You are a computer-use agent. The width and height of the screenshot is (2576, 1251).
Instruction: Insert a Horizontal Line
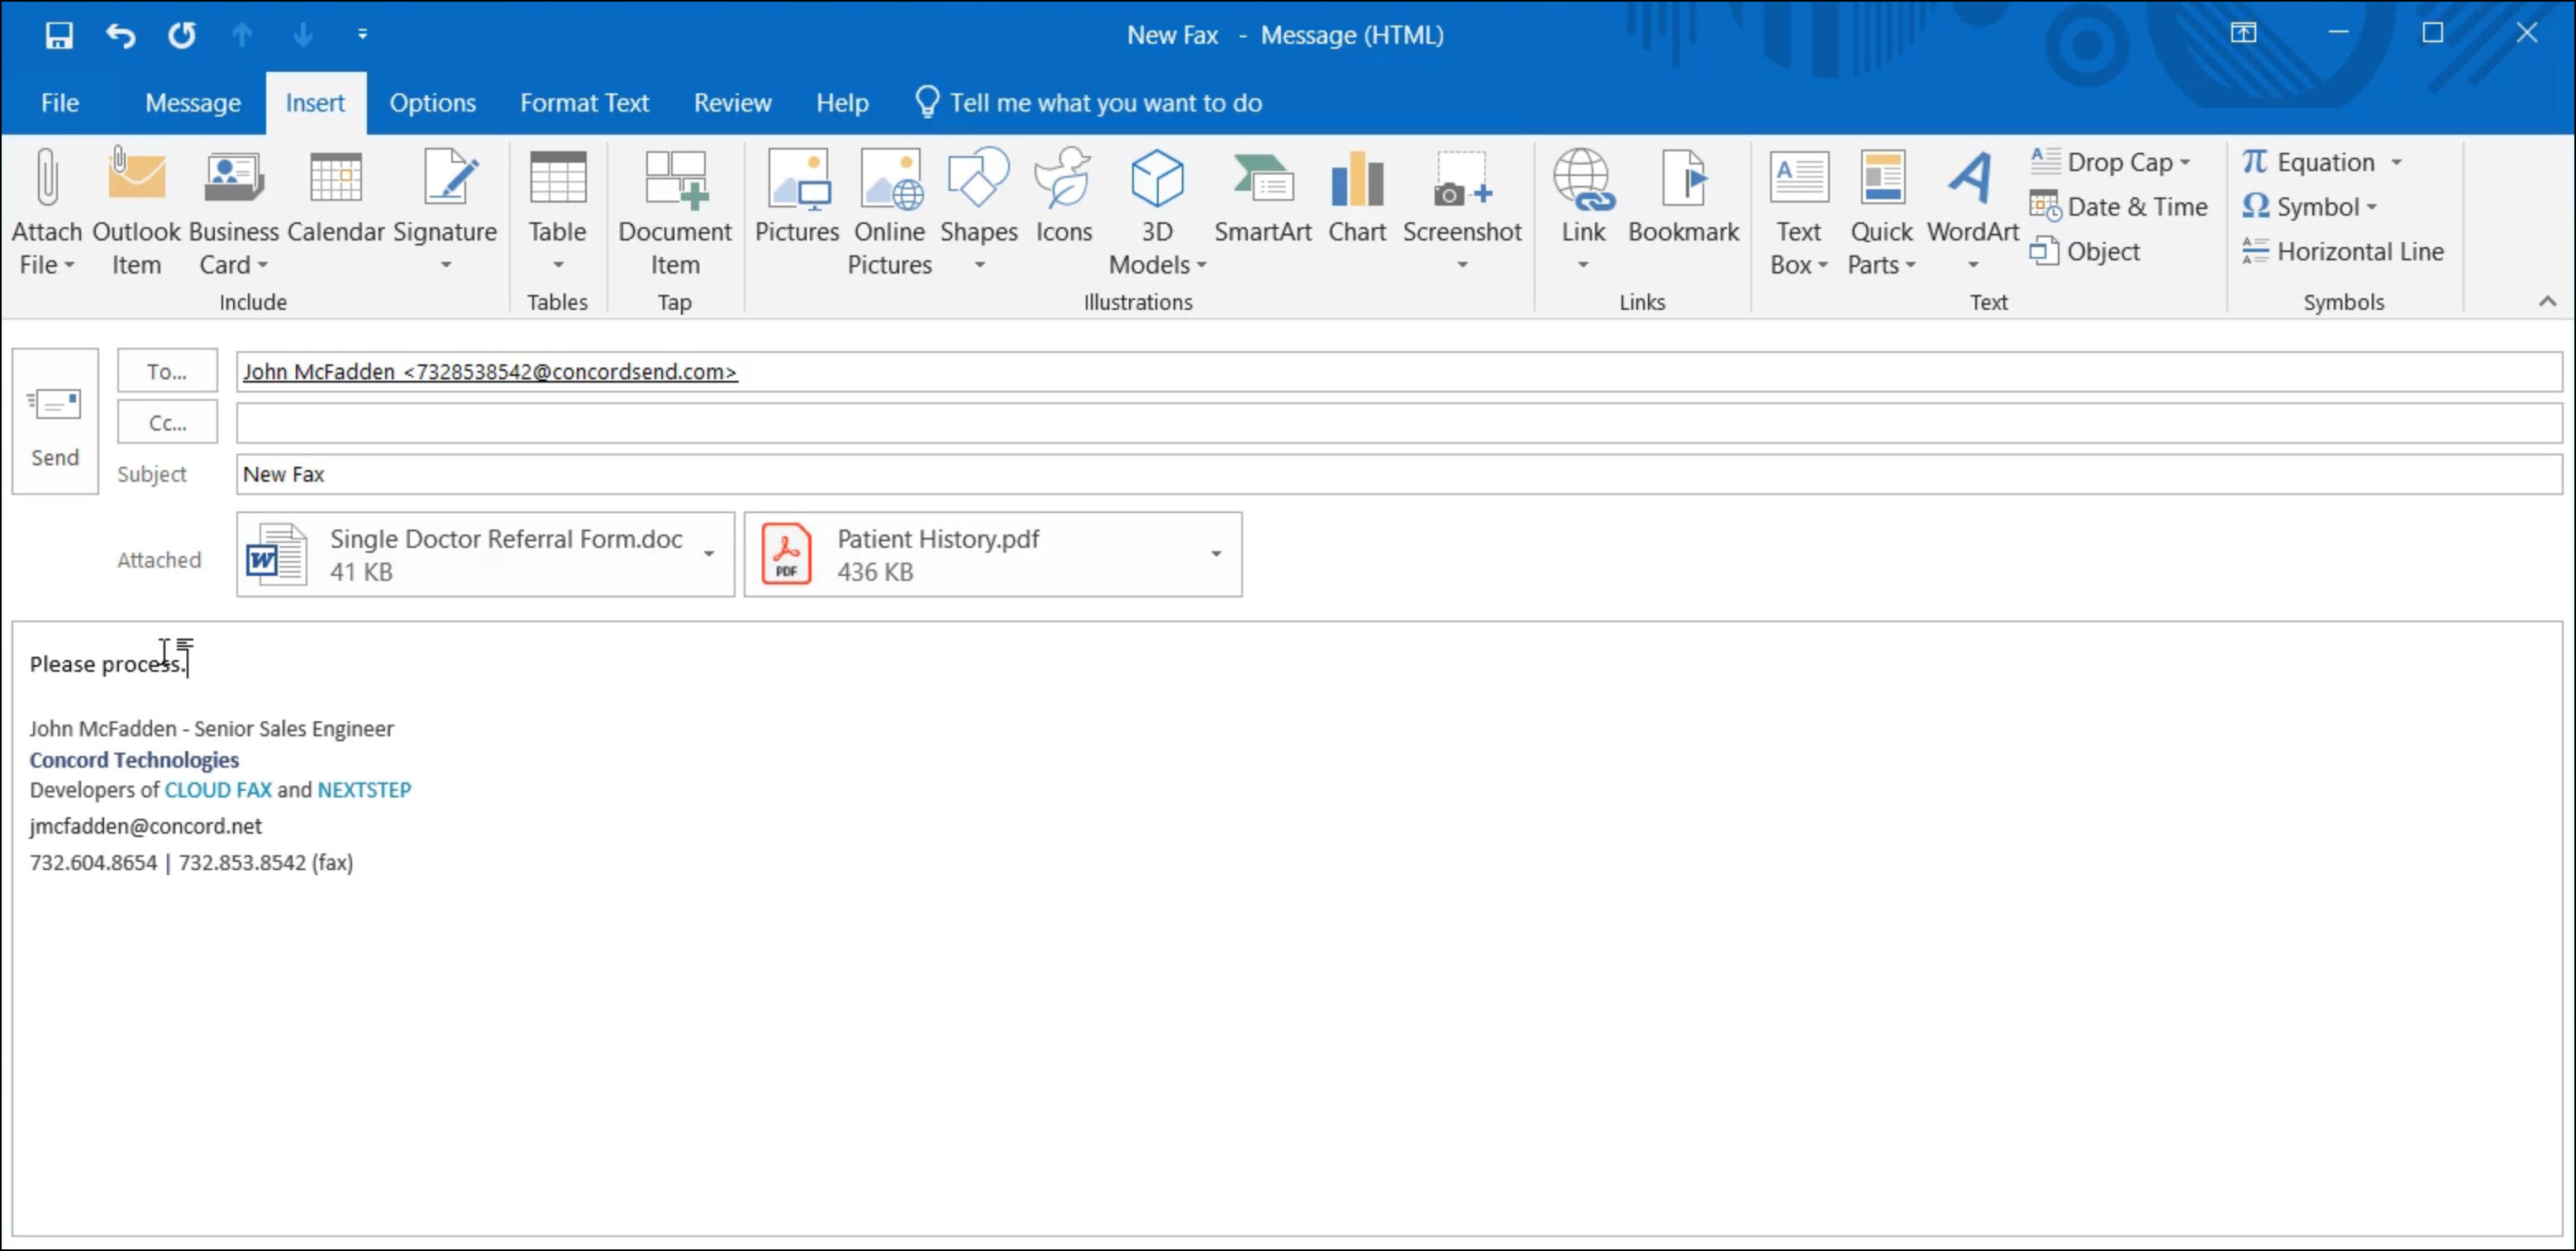pos(2343,252)
